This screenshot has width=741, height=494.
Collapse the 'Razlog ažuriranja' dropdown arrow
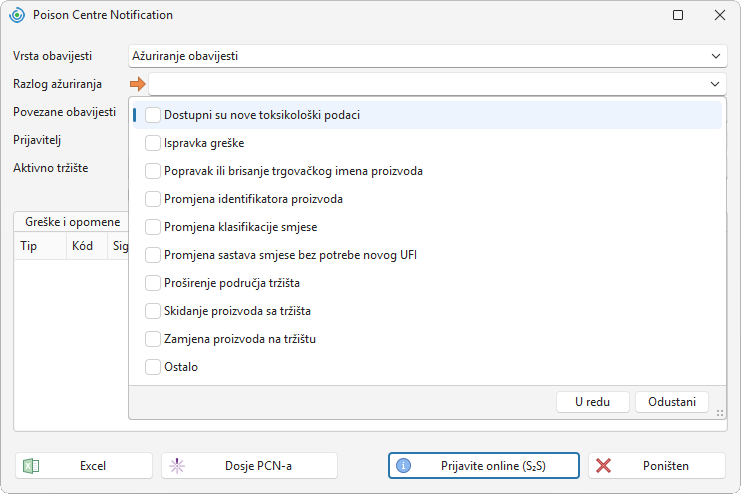(715, 84)
